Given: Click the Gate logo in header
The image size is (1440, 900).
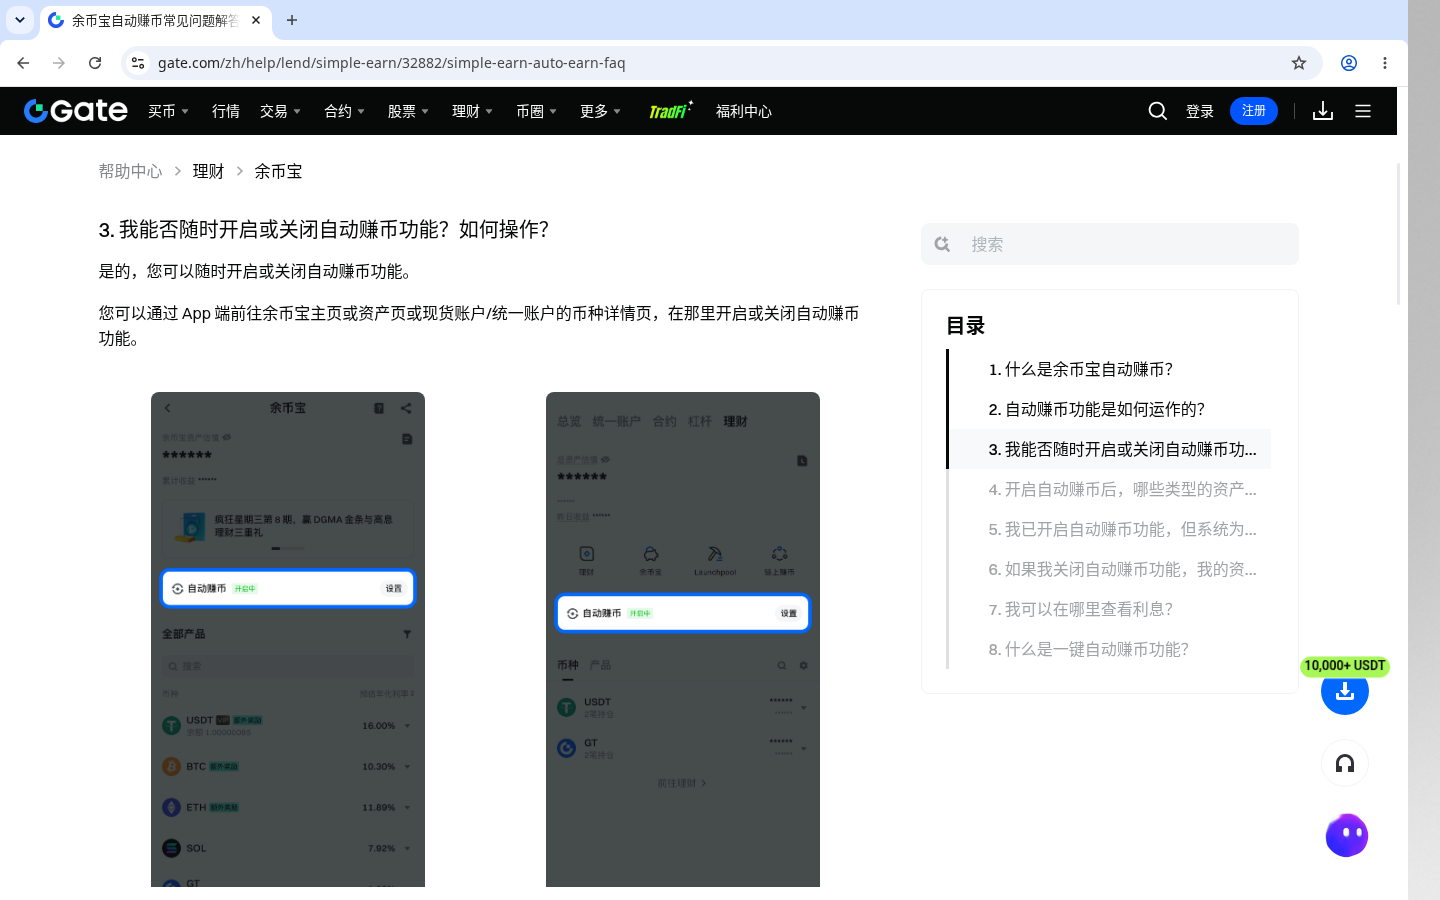Looking at the screenshot, I should (x=76, y=111).
